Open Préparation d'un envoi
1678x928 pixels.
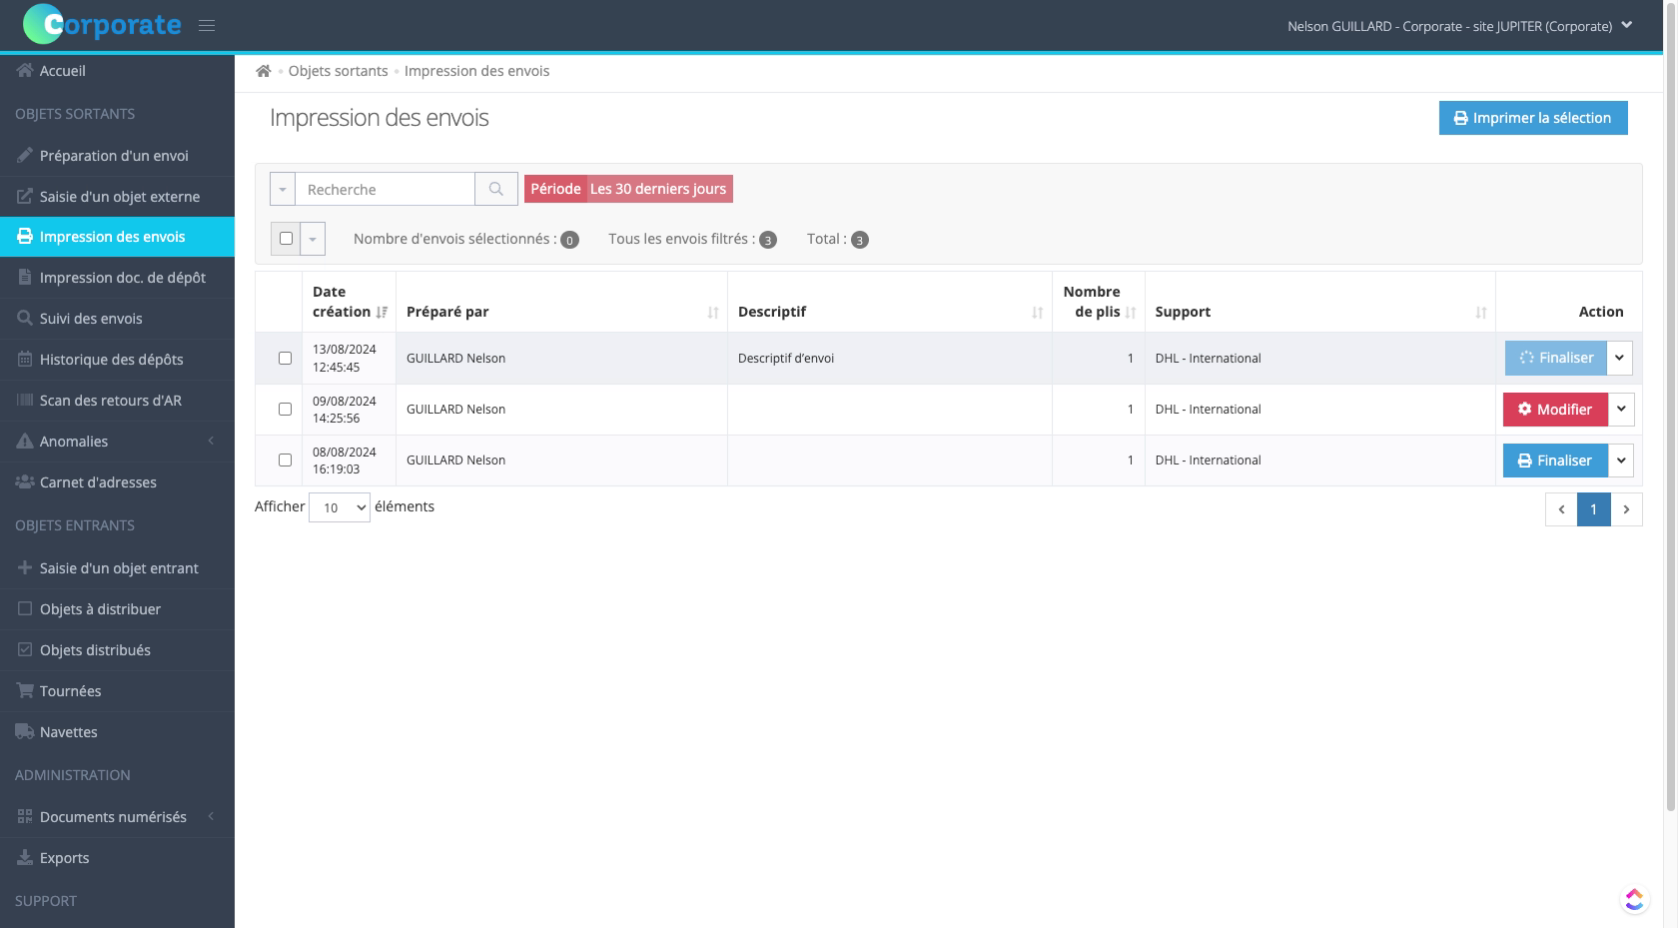tap(117, 155)
